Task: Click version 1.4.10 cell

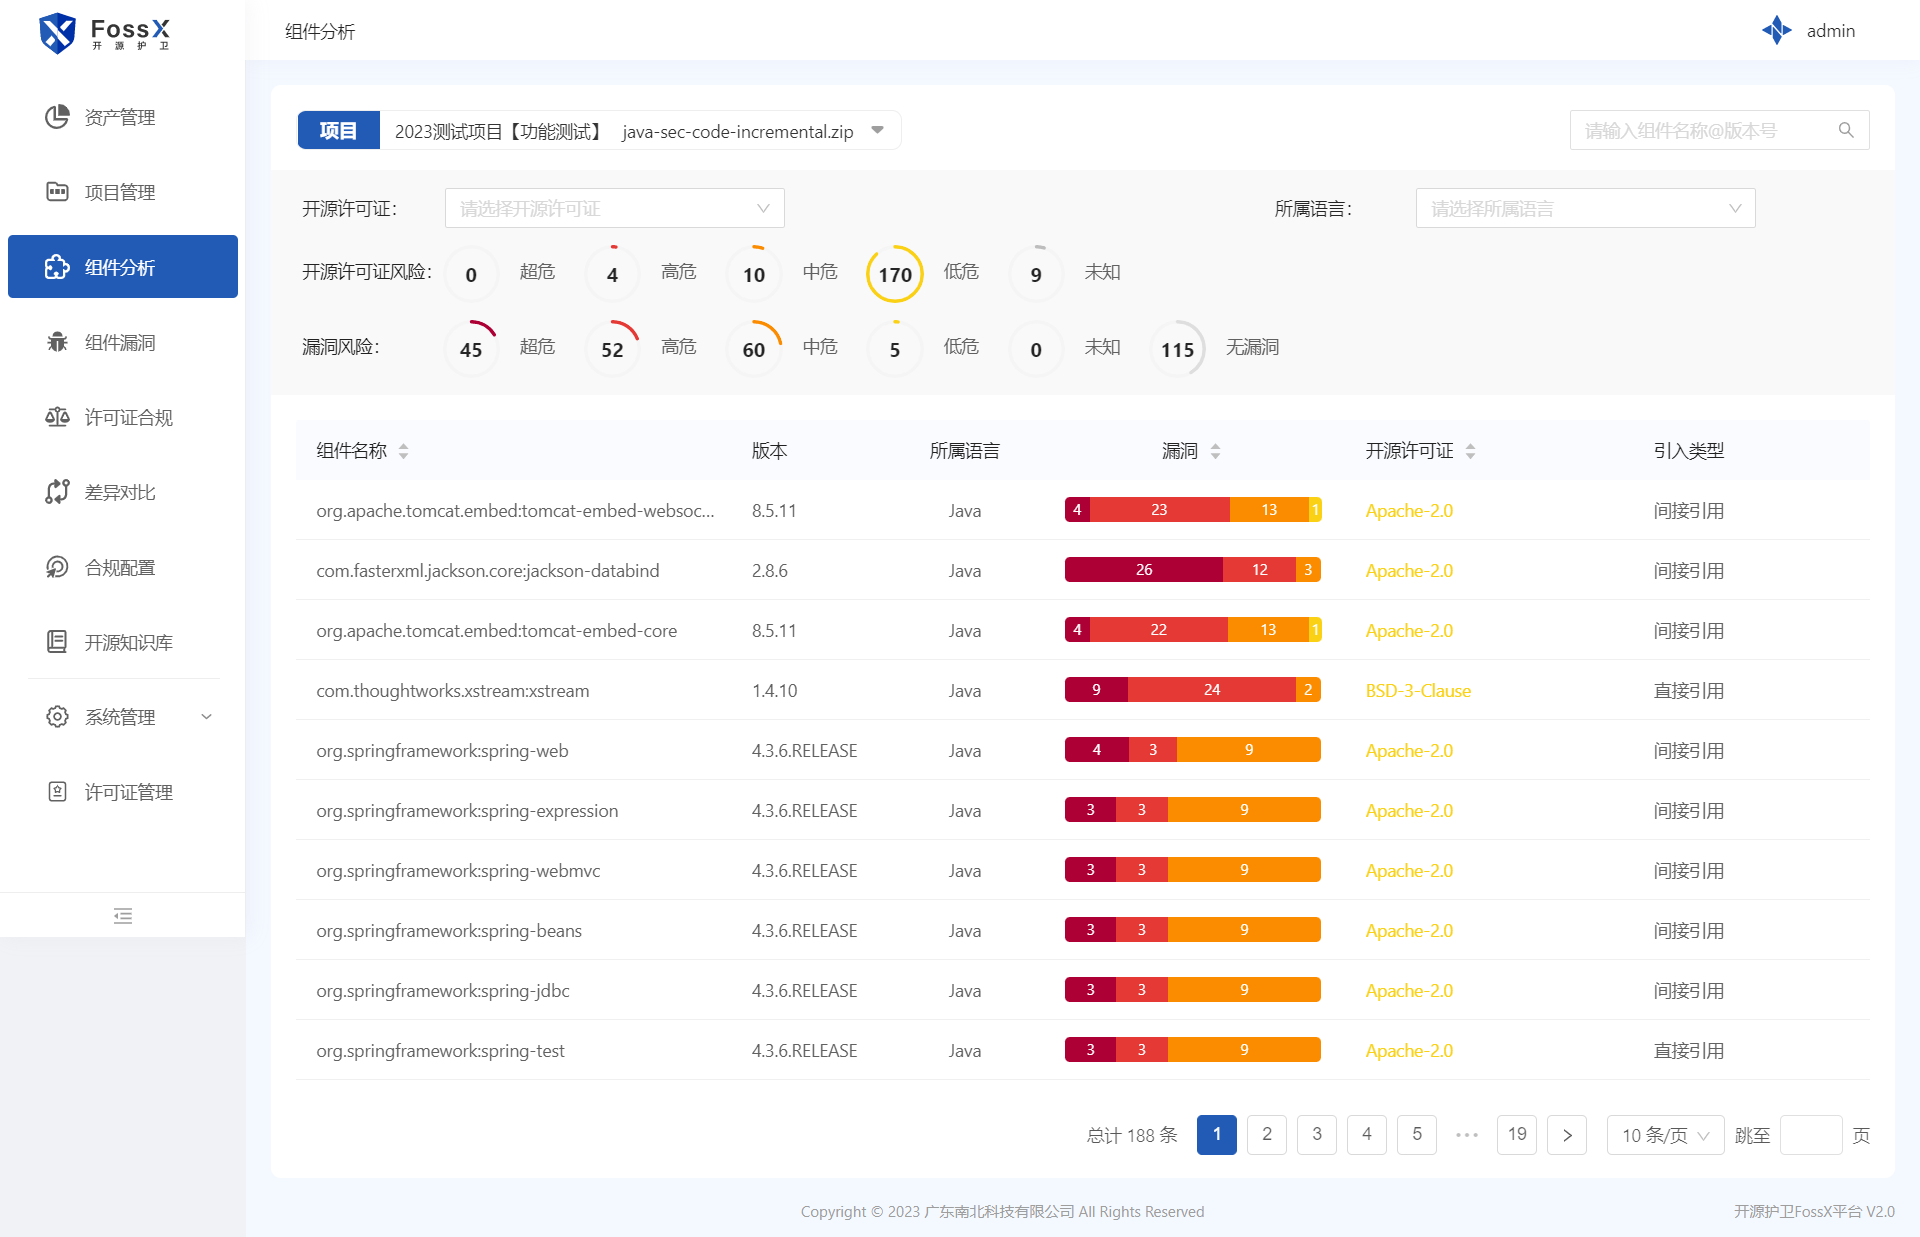Action: click(x=775, y=690)
